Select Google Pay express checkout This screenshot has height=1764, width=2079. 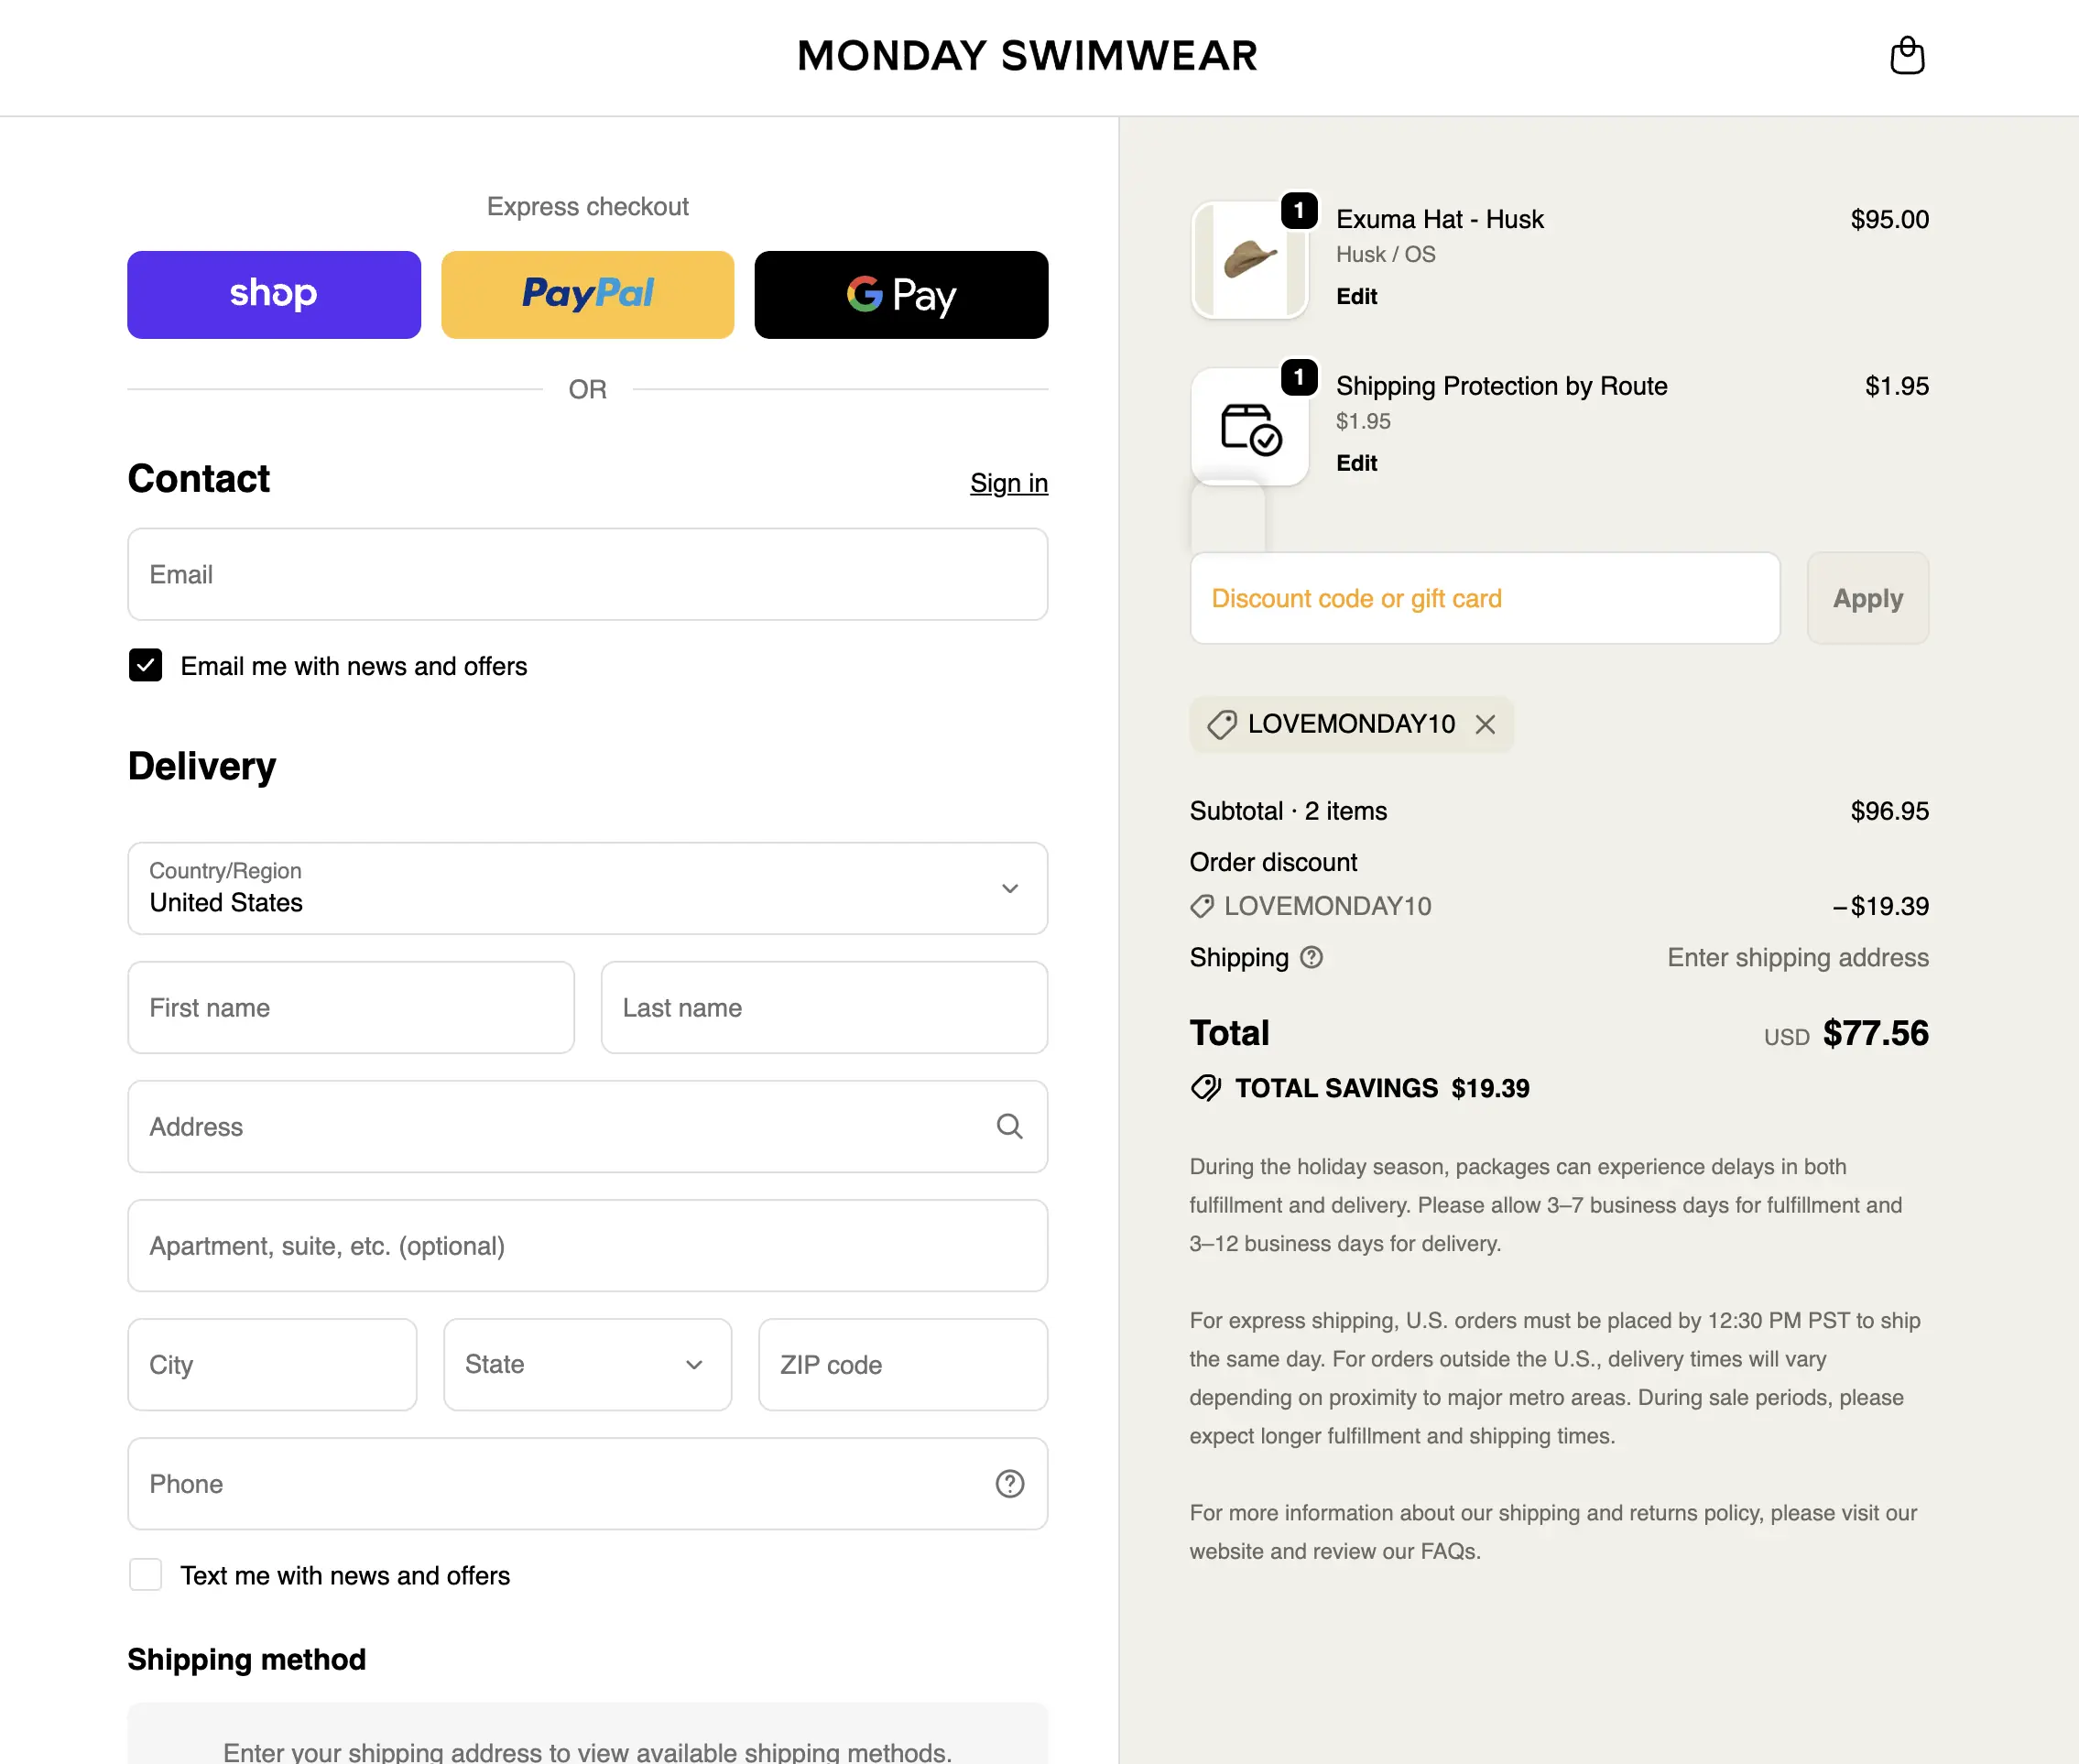coord(901,294)
